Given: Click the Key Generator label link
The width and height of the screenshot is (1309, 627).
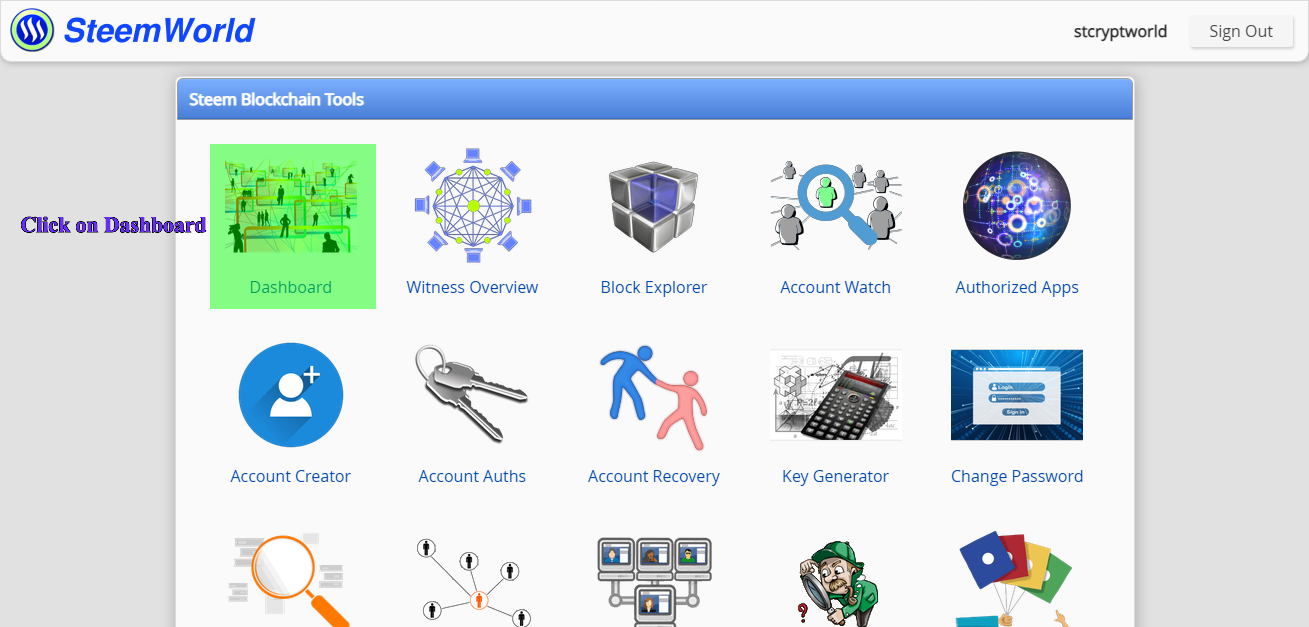Looking at the screenshot, I should click(x=836, y=476).
